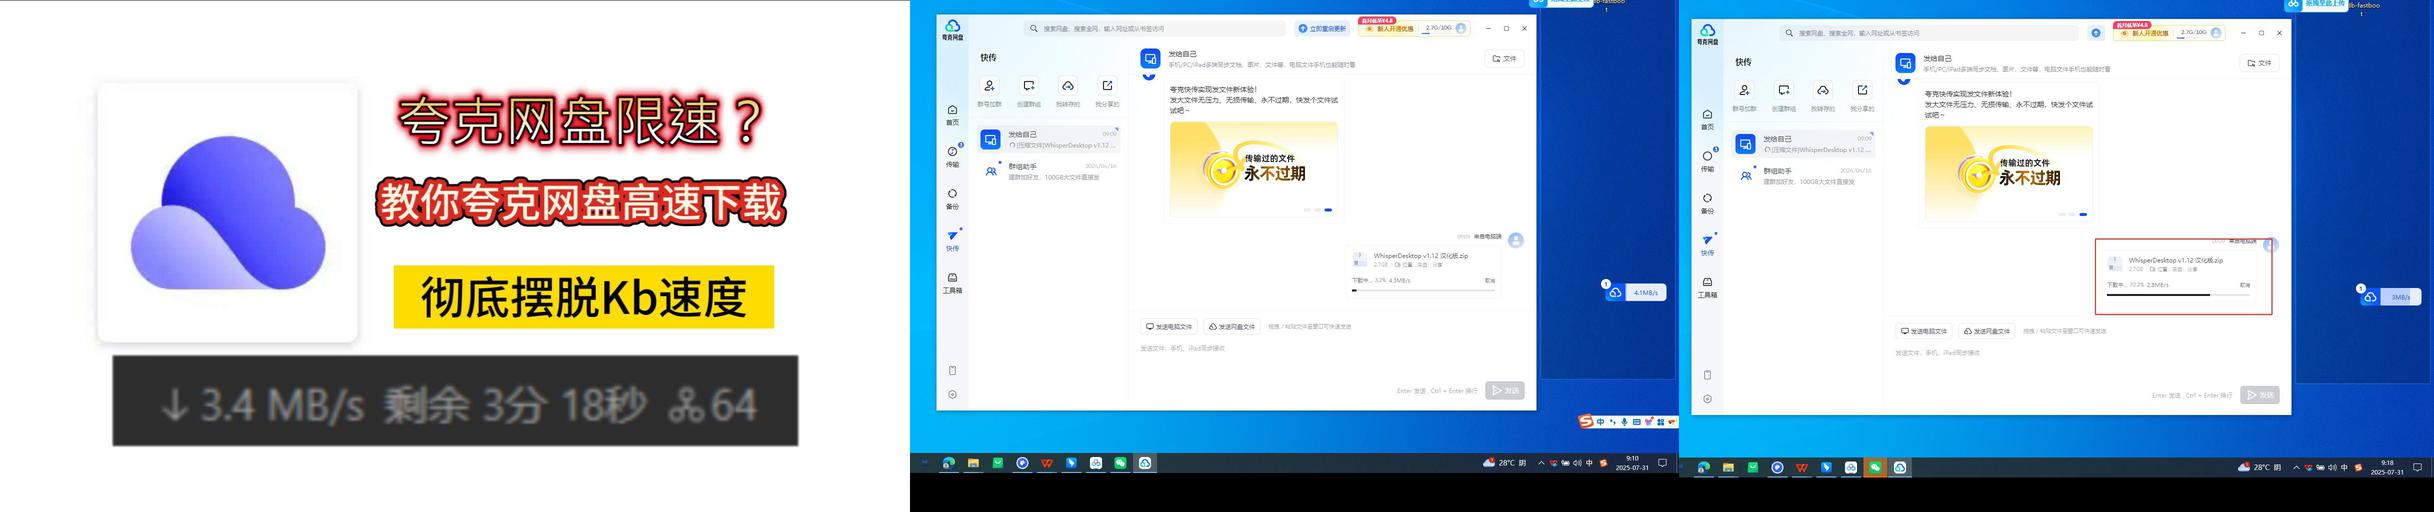Click 发送电脑文件 in right Quark window
Image resolution: width=2434 pixels, height=512 pixels.
click(x=1924, y=331)
